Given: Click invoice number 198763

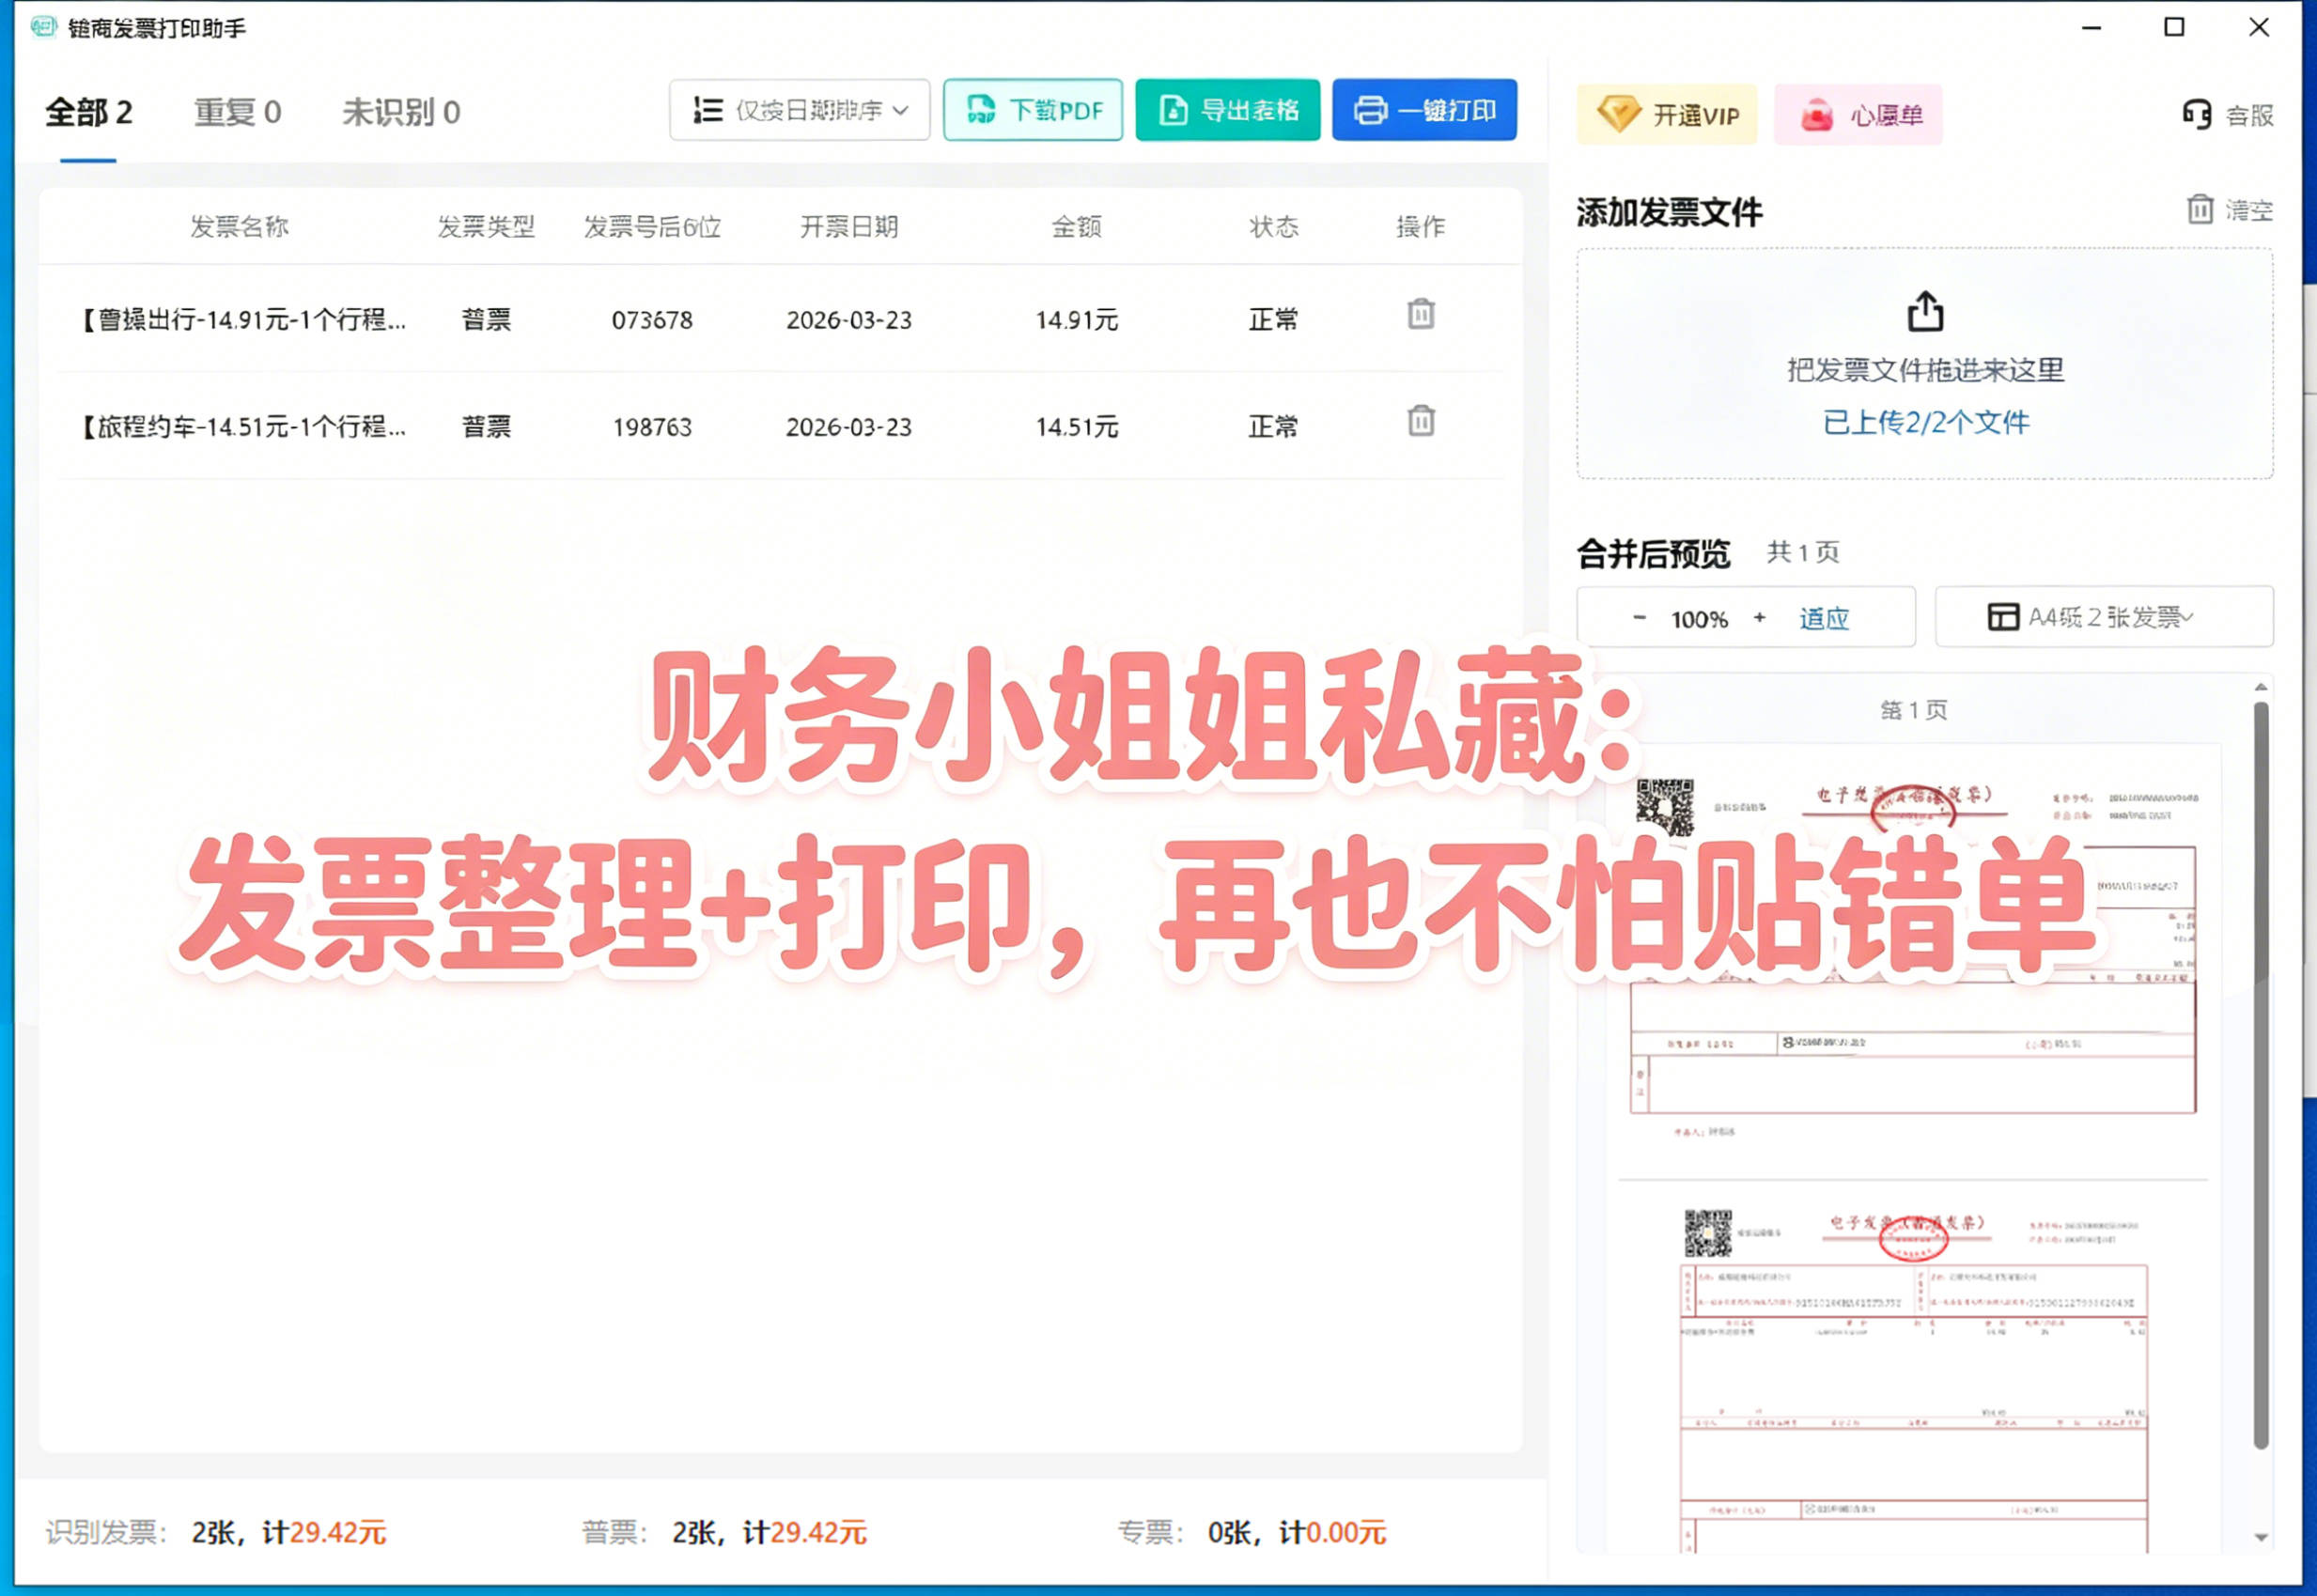Looking at the screenshot, I should point(652,427).
